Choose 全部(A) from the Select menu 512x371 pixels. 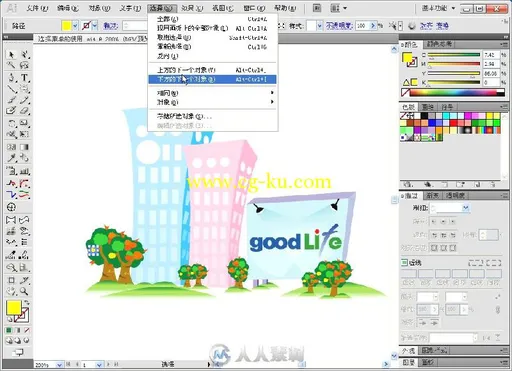(x=212, y=19)
